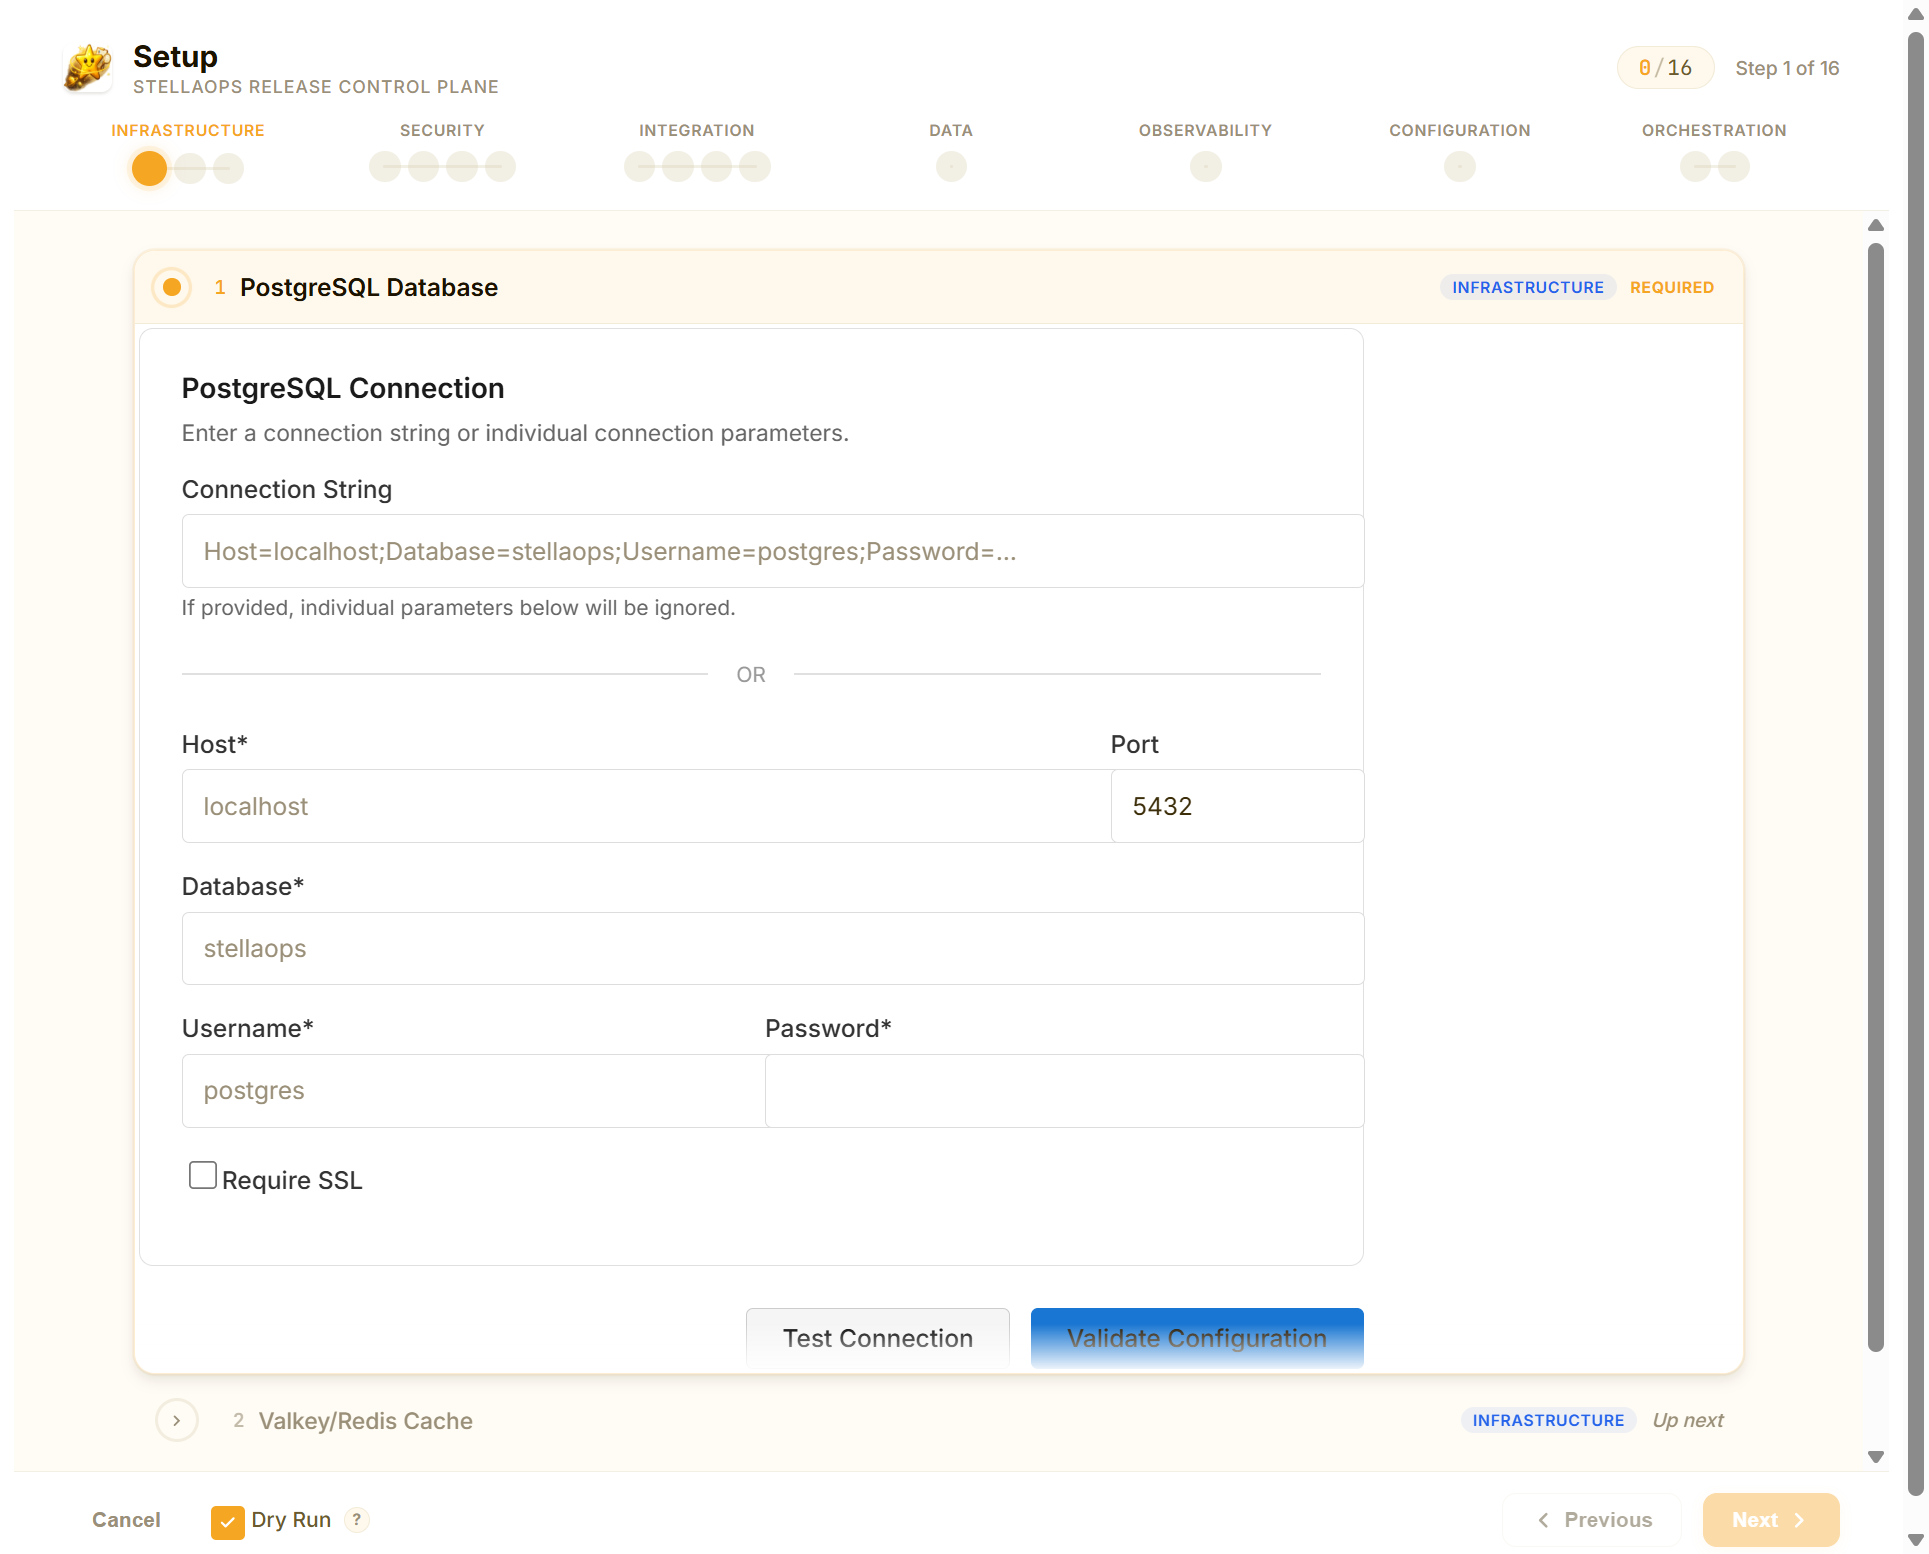
Task: Expand the Valkey/Redis Cache step chevron
Action: pos(177,1420)
